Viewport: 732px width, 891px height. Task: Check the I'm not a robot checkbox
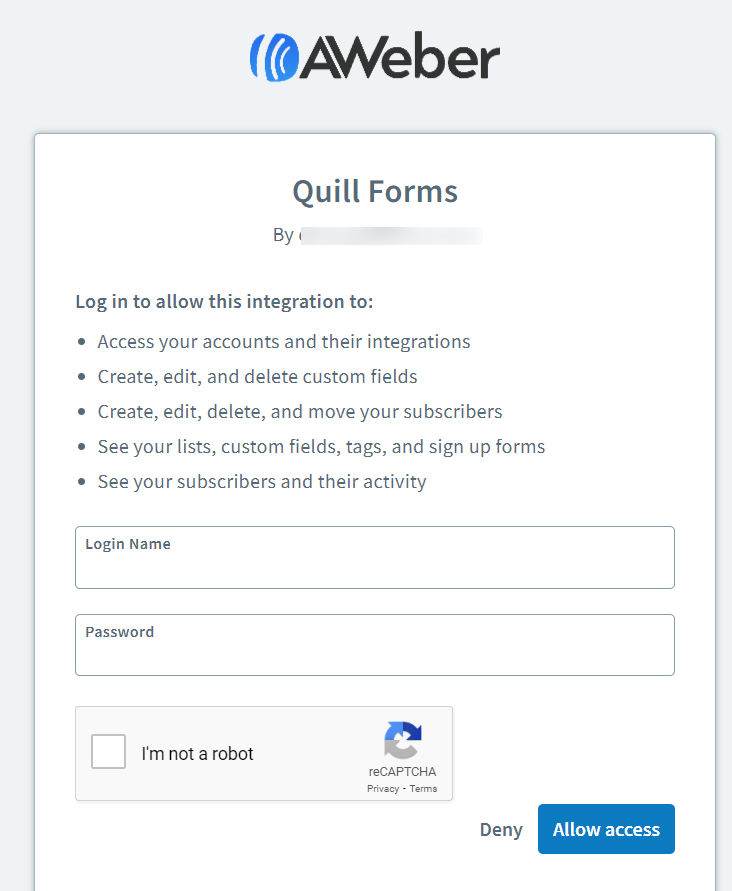109,751
